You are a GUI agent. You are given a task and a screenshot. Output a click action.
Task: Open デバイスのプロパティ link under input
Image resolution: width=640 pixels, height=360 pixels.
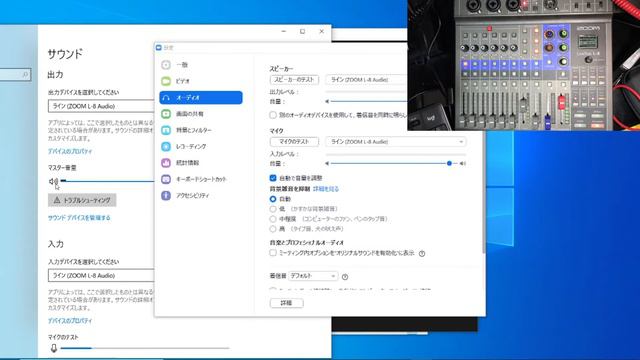70,321
